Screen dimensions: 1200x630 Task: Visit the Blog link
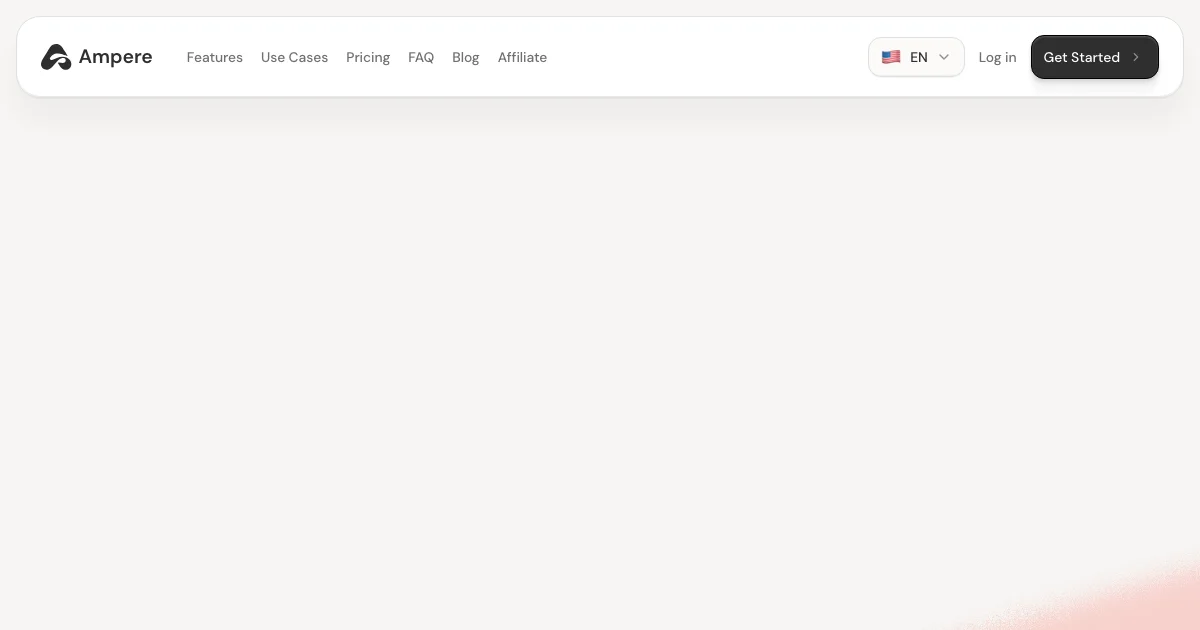point(466,57)
